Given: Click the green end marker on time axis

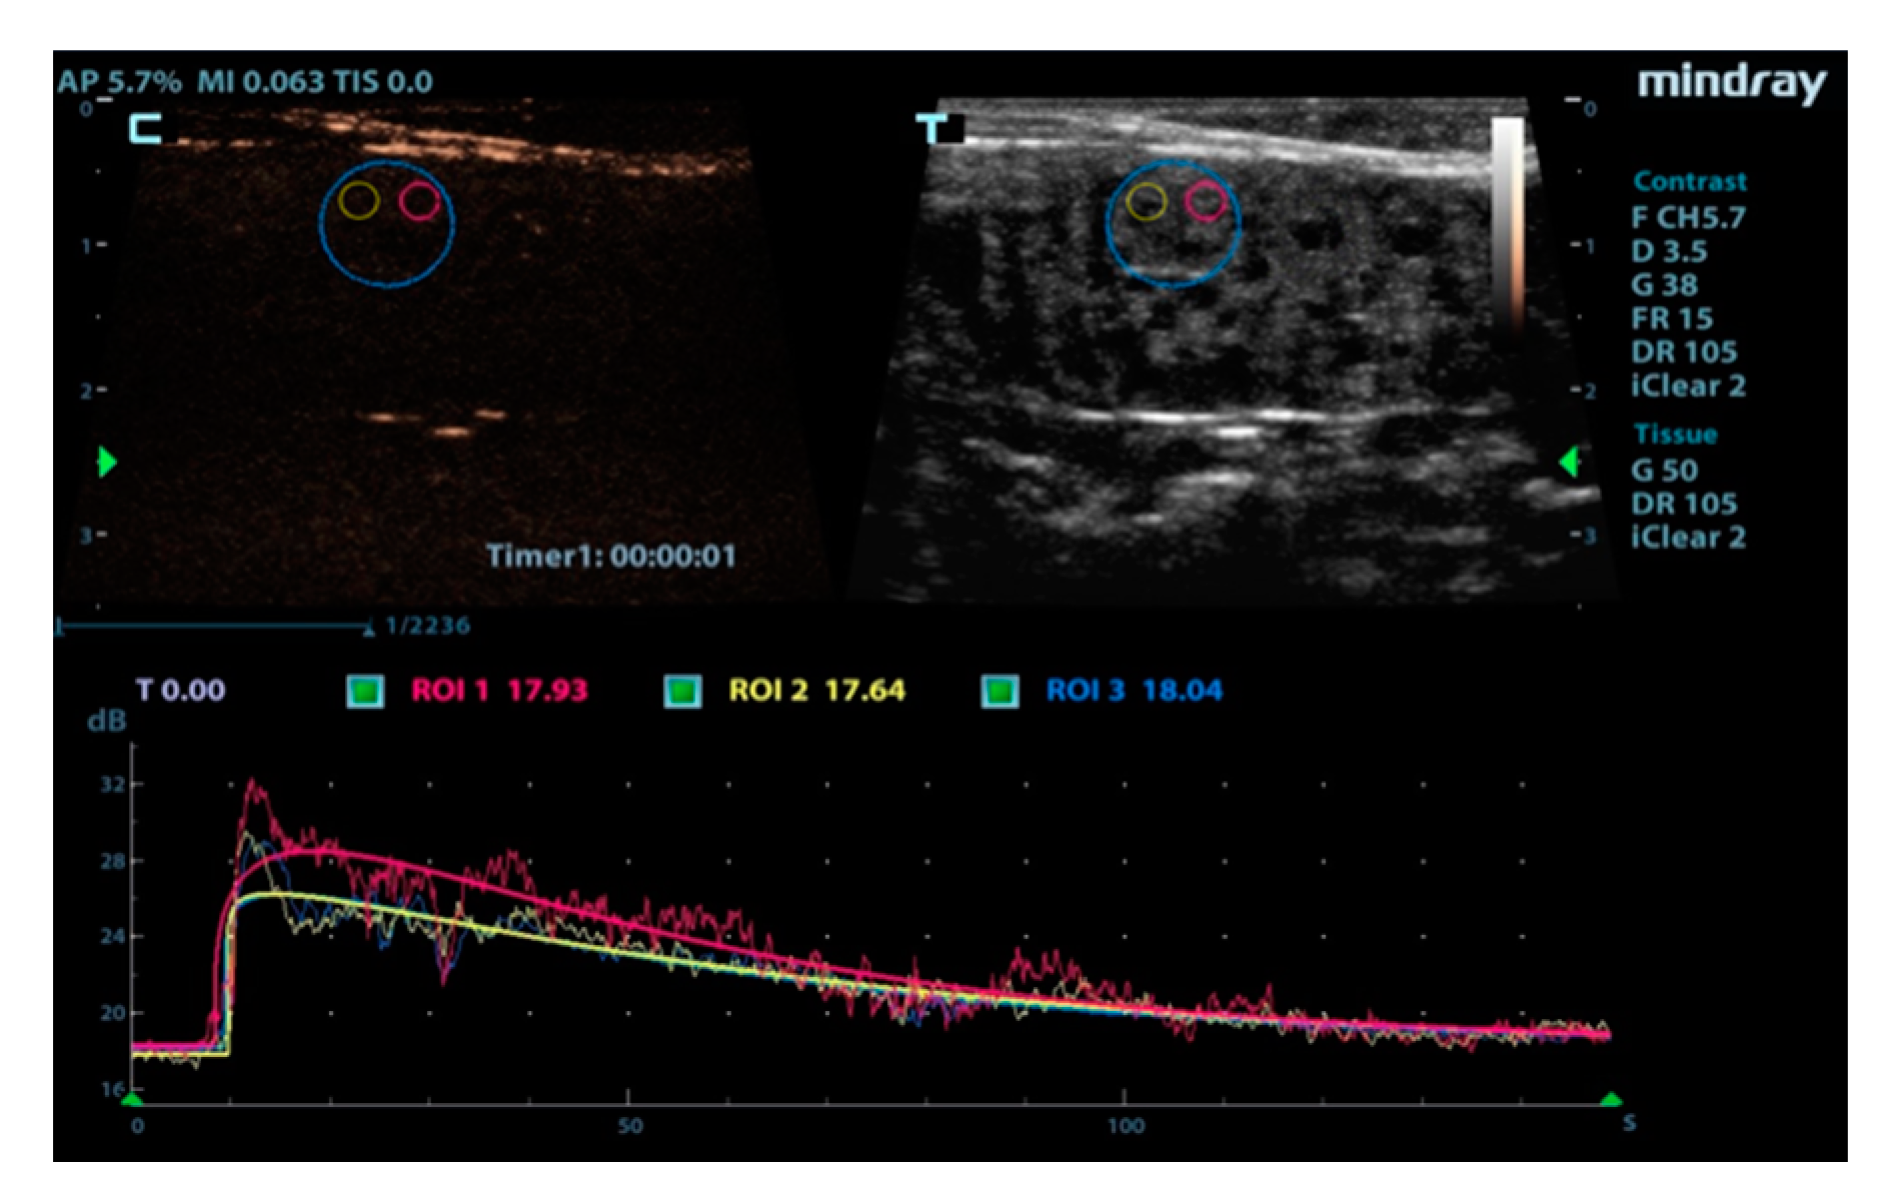Looking at the screenshot, I should coord(1610,1100).
